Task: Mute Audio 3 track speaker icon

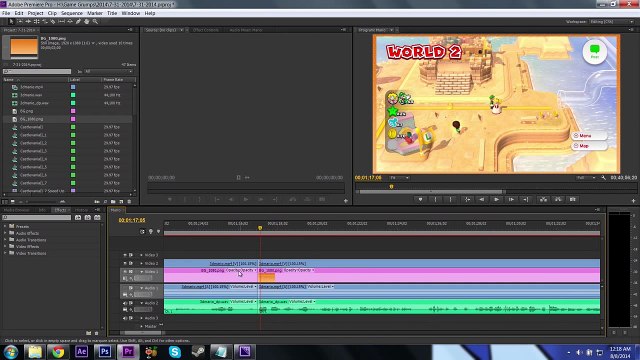Action: [125, 318]
